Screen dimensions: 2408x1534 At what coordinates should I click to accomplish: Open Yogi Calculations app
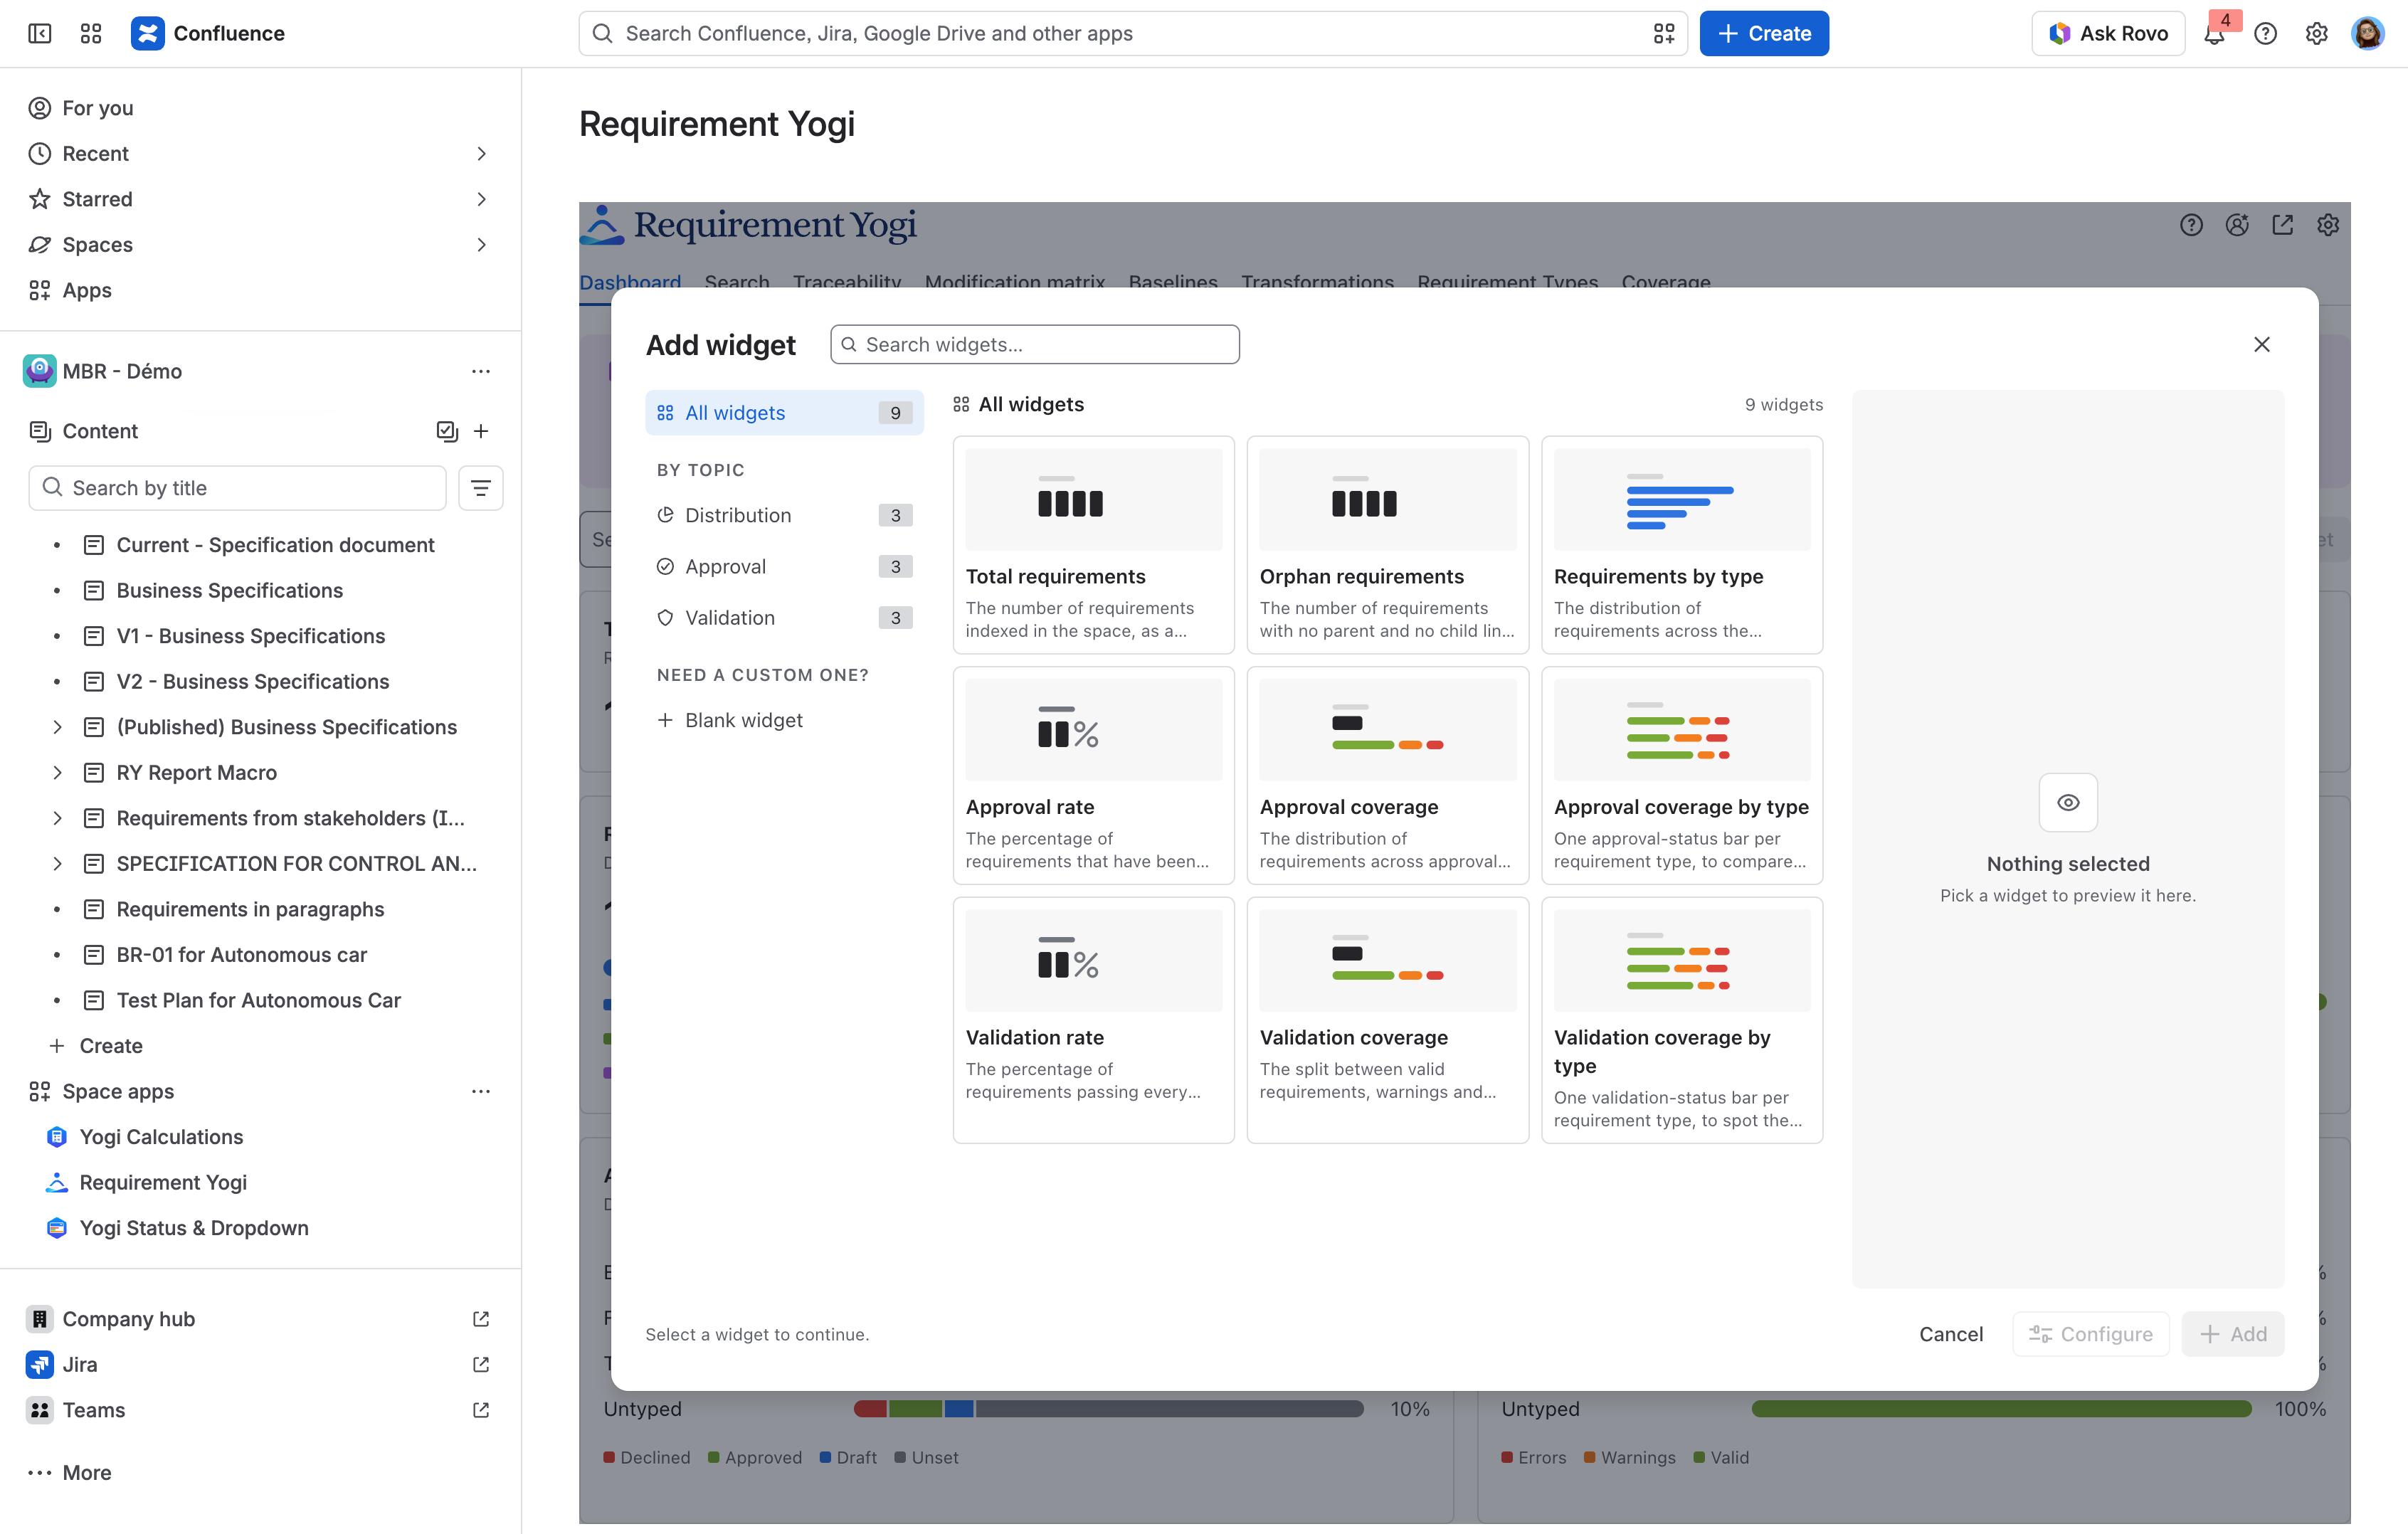pos(161,1137)
